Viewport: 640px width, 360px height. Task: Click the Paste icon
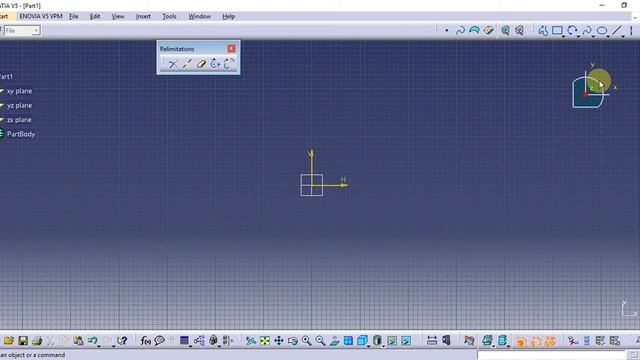pos(78,340)
